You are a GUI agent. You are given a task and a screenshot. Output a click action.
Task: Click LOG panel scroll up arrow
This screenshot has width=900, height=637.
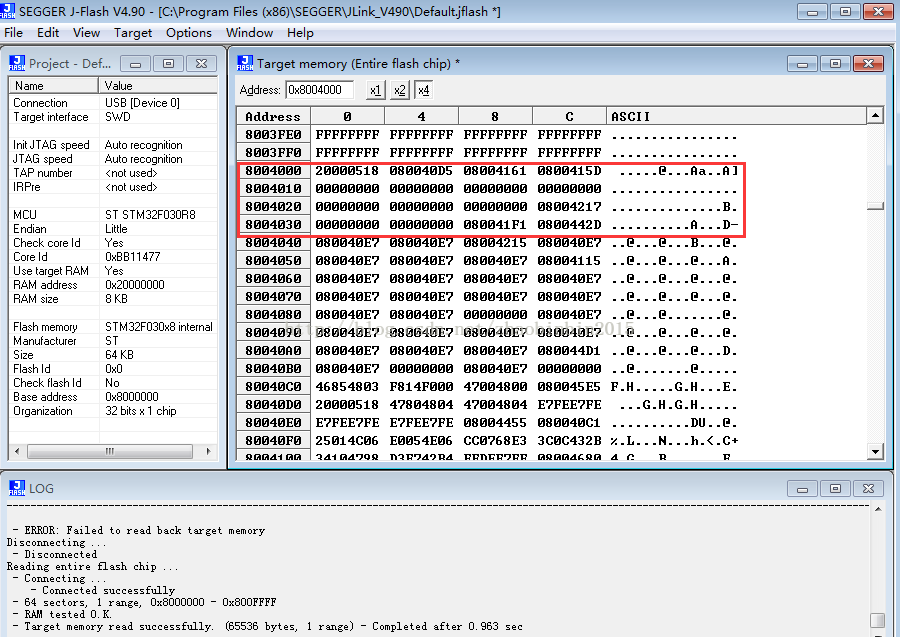pos(878,509)
